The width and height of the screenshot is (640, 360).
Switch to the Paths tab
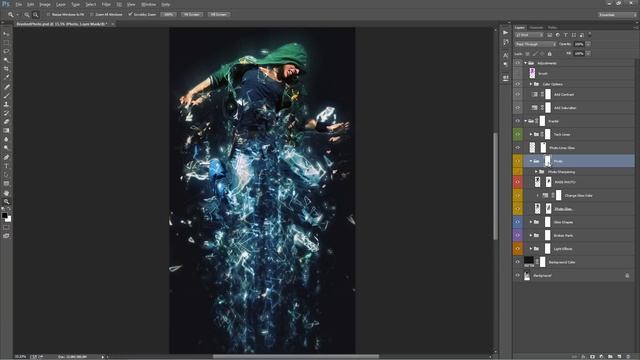[552, 28]
